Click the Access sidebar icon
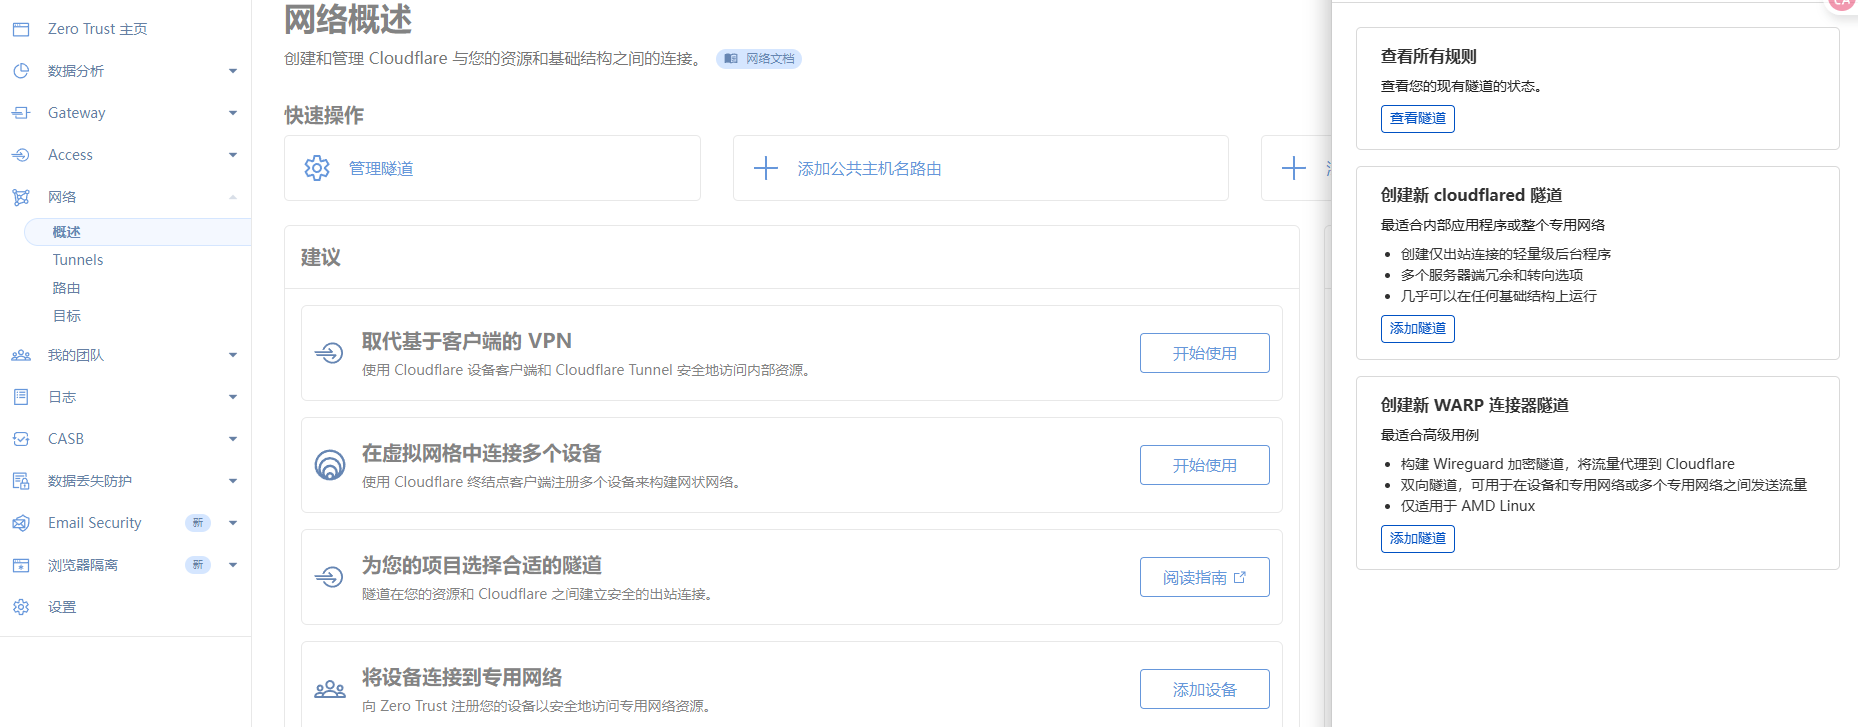Screen dimensions: 1858x727 pyautogui.click(x=21, y=155)
